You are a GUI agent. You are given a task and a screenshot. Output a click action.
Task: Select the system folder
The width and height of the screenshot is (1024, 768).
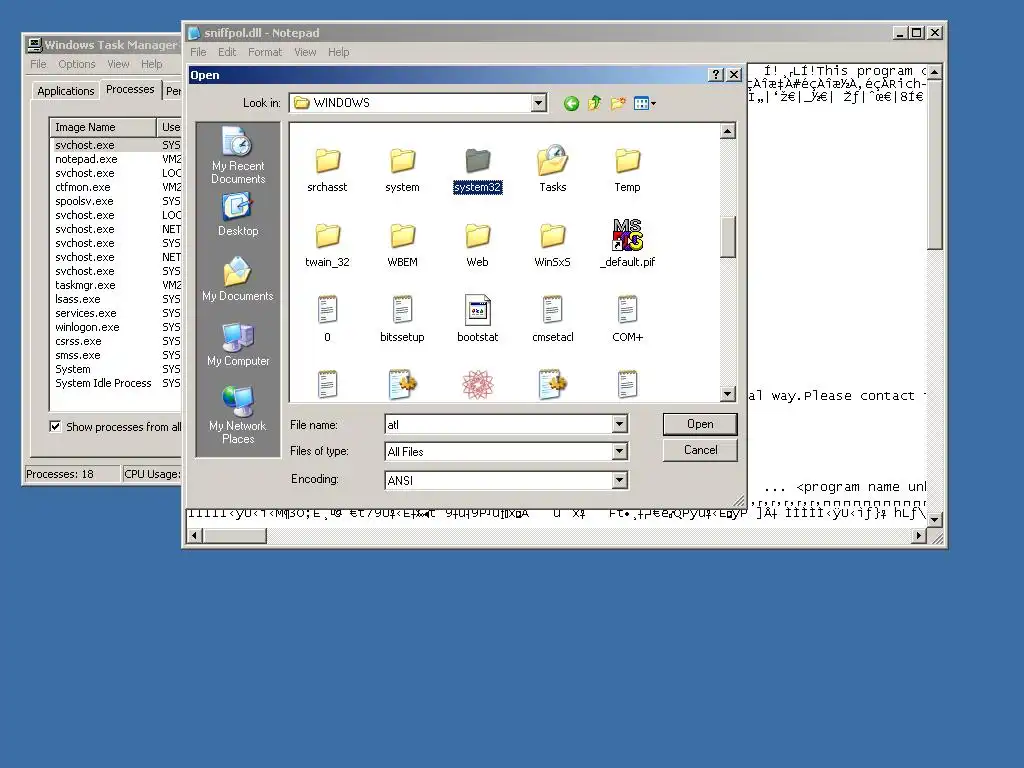pyautogui.click(x=402, y=170)
